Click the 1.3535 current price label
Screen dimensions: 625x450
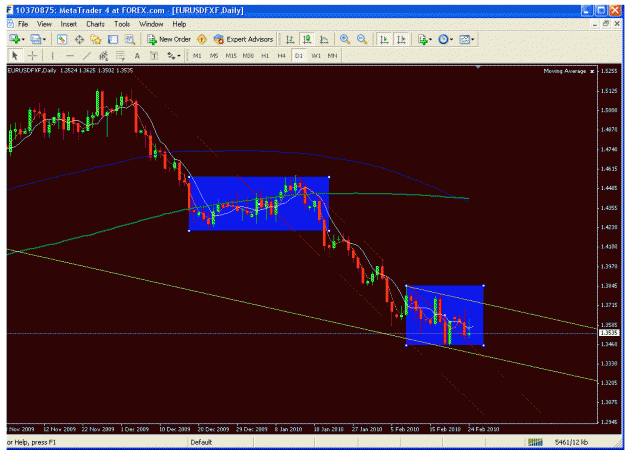(x=609, y=333)
